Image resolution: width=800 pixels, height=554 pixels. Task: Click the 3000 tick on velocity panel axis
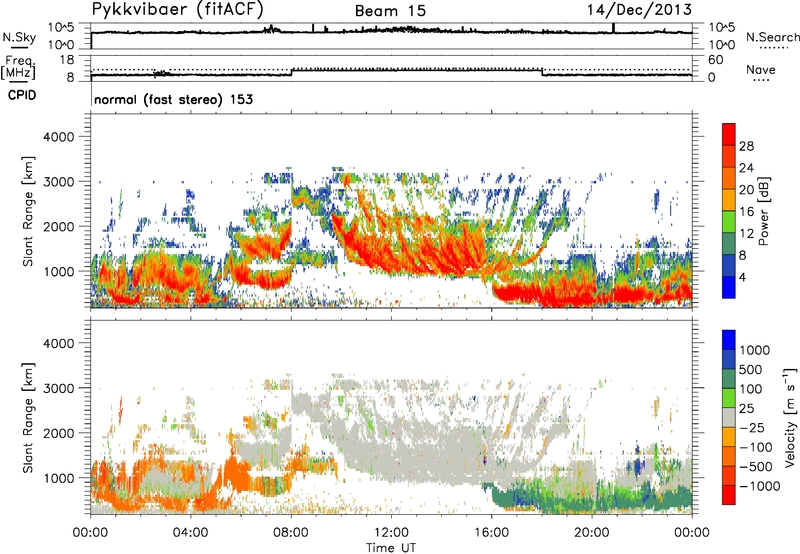tap(58, 388)
